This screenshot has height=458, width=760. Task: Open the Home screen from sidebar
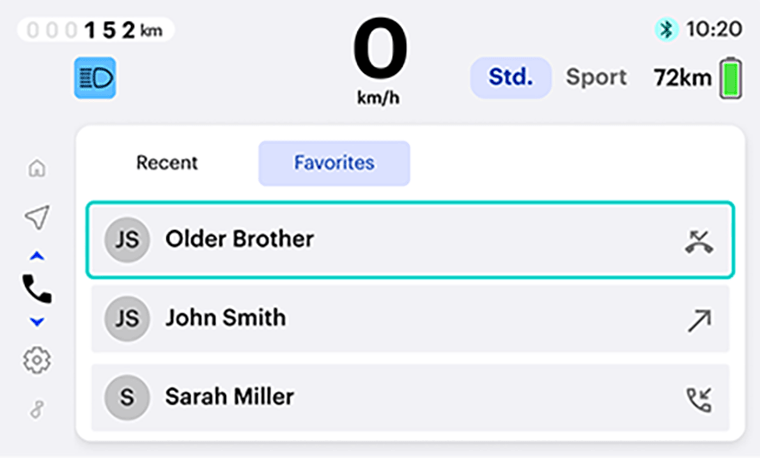(37, 168)
